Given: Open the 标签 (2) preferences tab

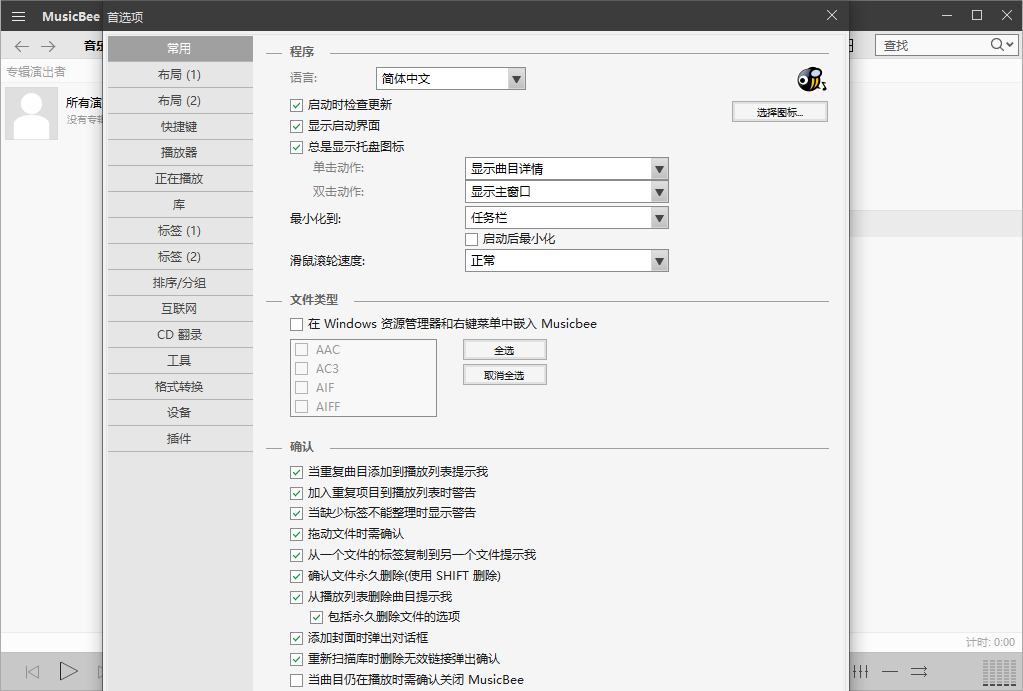Looking at the screenshot, I should click(180, 257).
